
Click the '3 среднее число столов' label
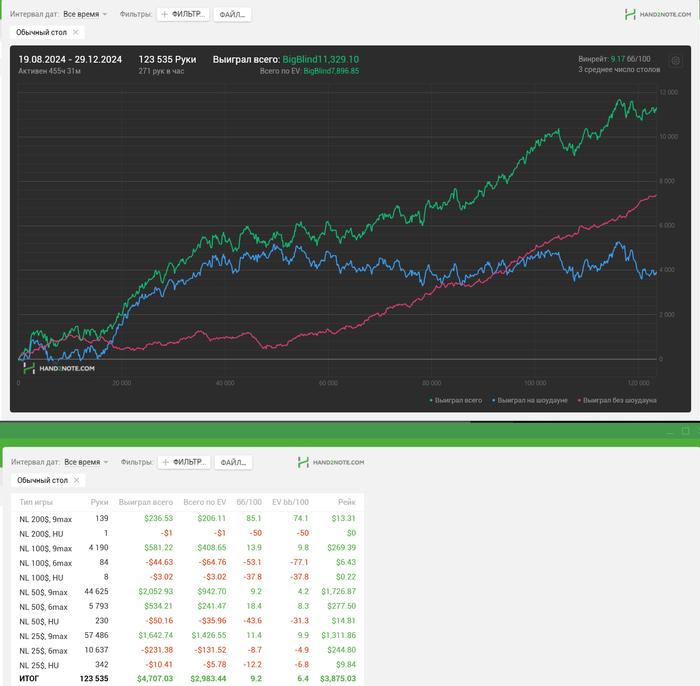pos(619,70)
